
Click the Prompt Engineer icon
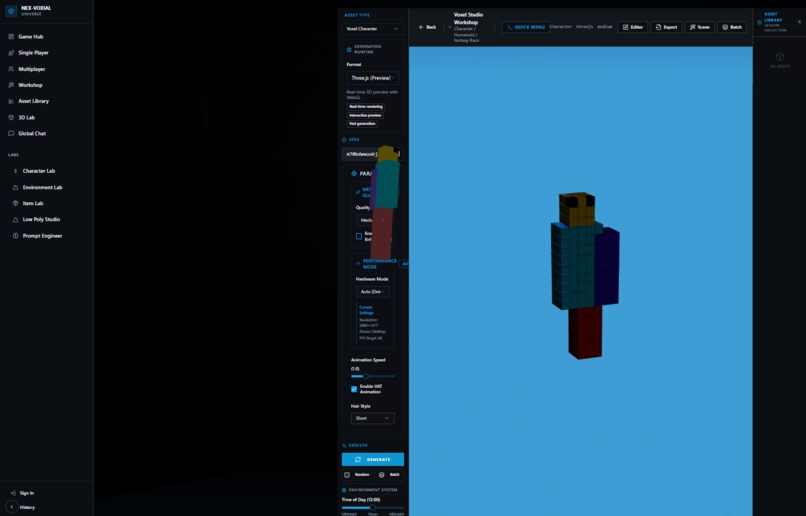(x=15, y=235)
